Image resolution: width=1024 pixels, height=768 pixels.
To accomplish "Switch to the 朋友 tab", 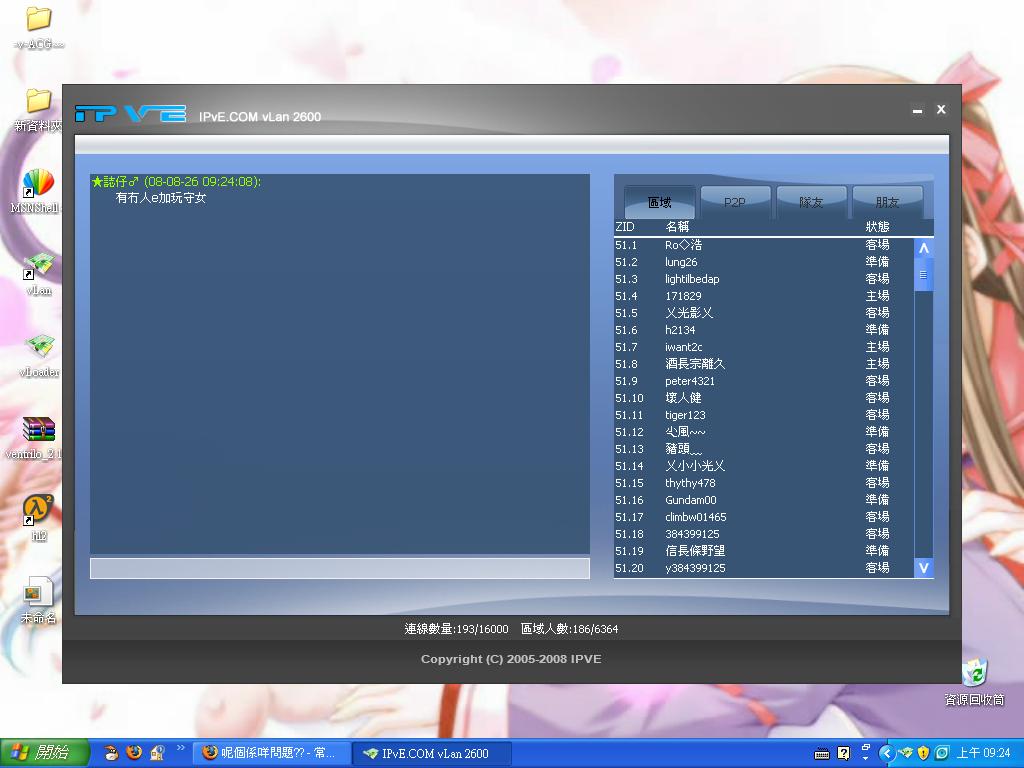I will pyautogui.click(x=888, y=201).
